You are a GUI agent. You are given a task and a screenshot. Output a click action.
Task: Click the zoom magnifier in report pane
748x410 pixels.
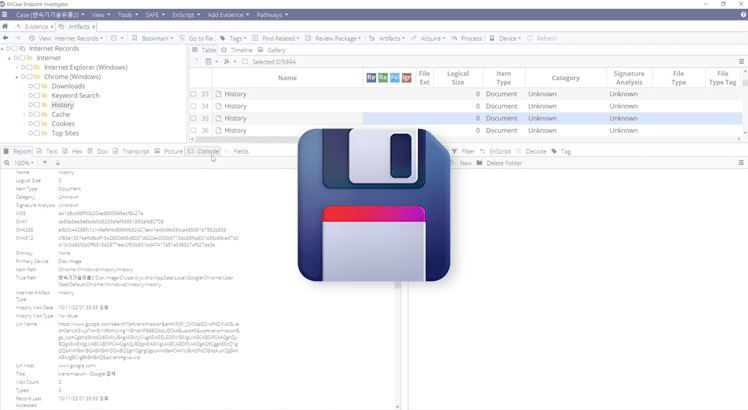7,163
